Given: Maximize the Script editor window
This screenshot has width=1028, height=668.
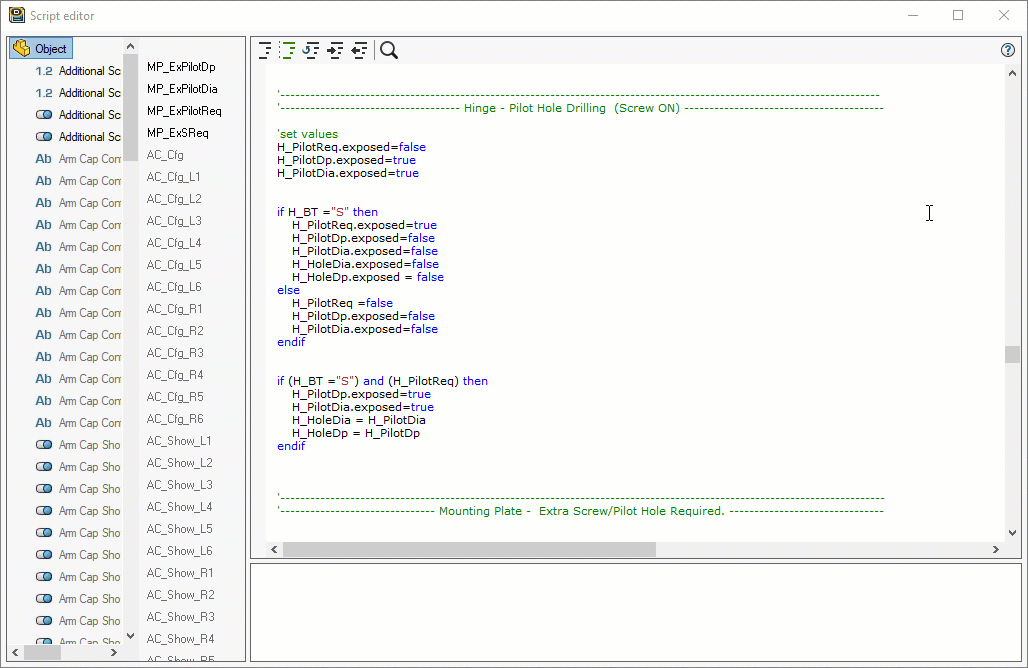Looking at the screenshot, I should [958, 15].
